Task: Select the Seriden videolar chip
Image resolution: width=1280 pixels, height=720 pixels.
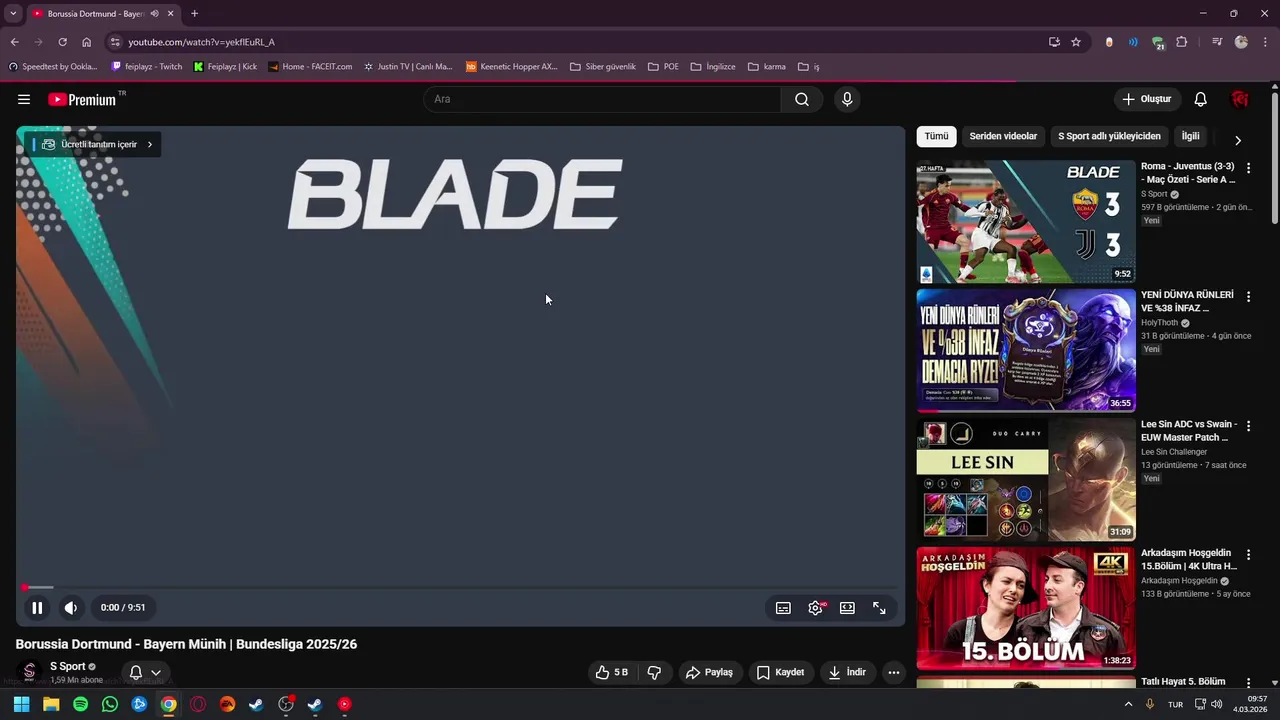Action: 1003,136
